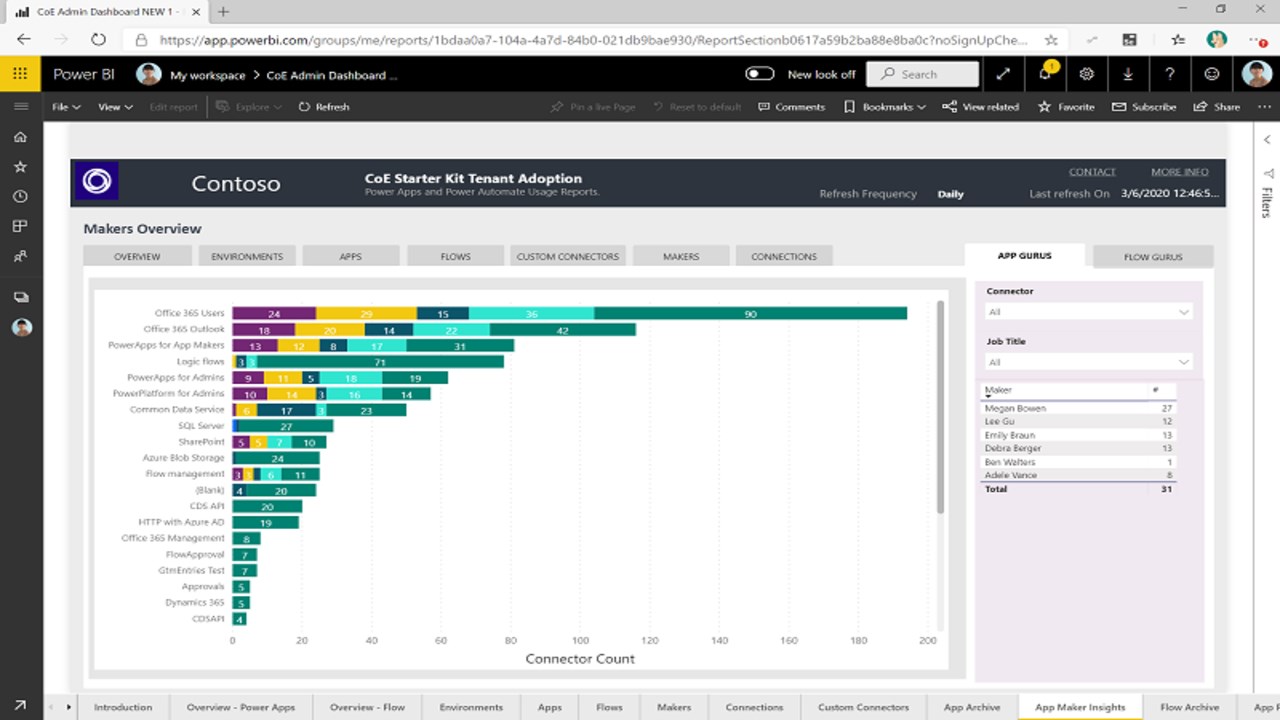Screen dimensions: 1280x720
Task: Open the Introduction page tab
Action: coord(123,707)
